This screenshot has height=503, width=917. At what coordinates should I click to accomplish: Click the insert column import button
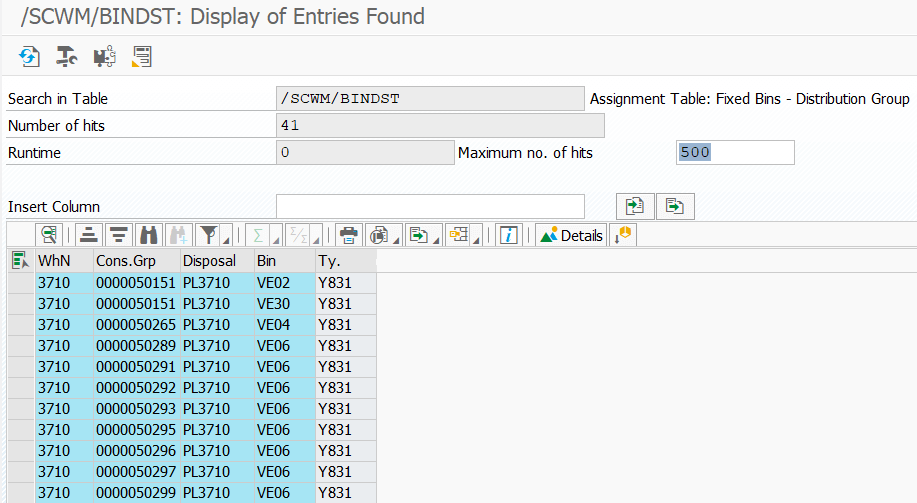[635, 206]
